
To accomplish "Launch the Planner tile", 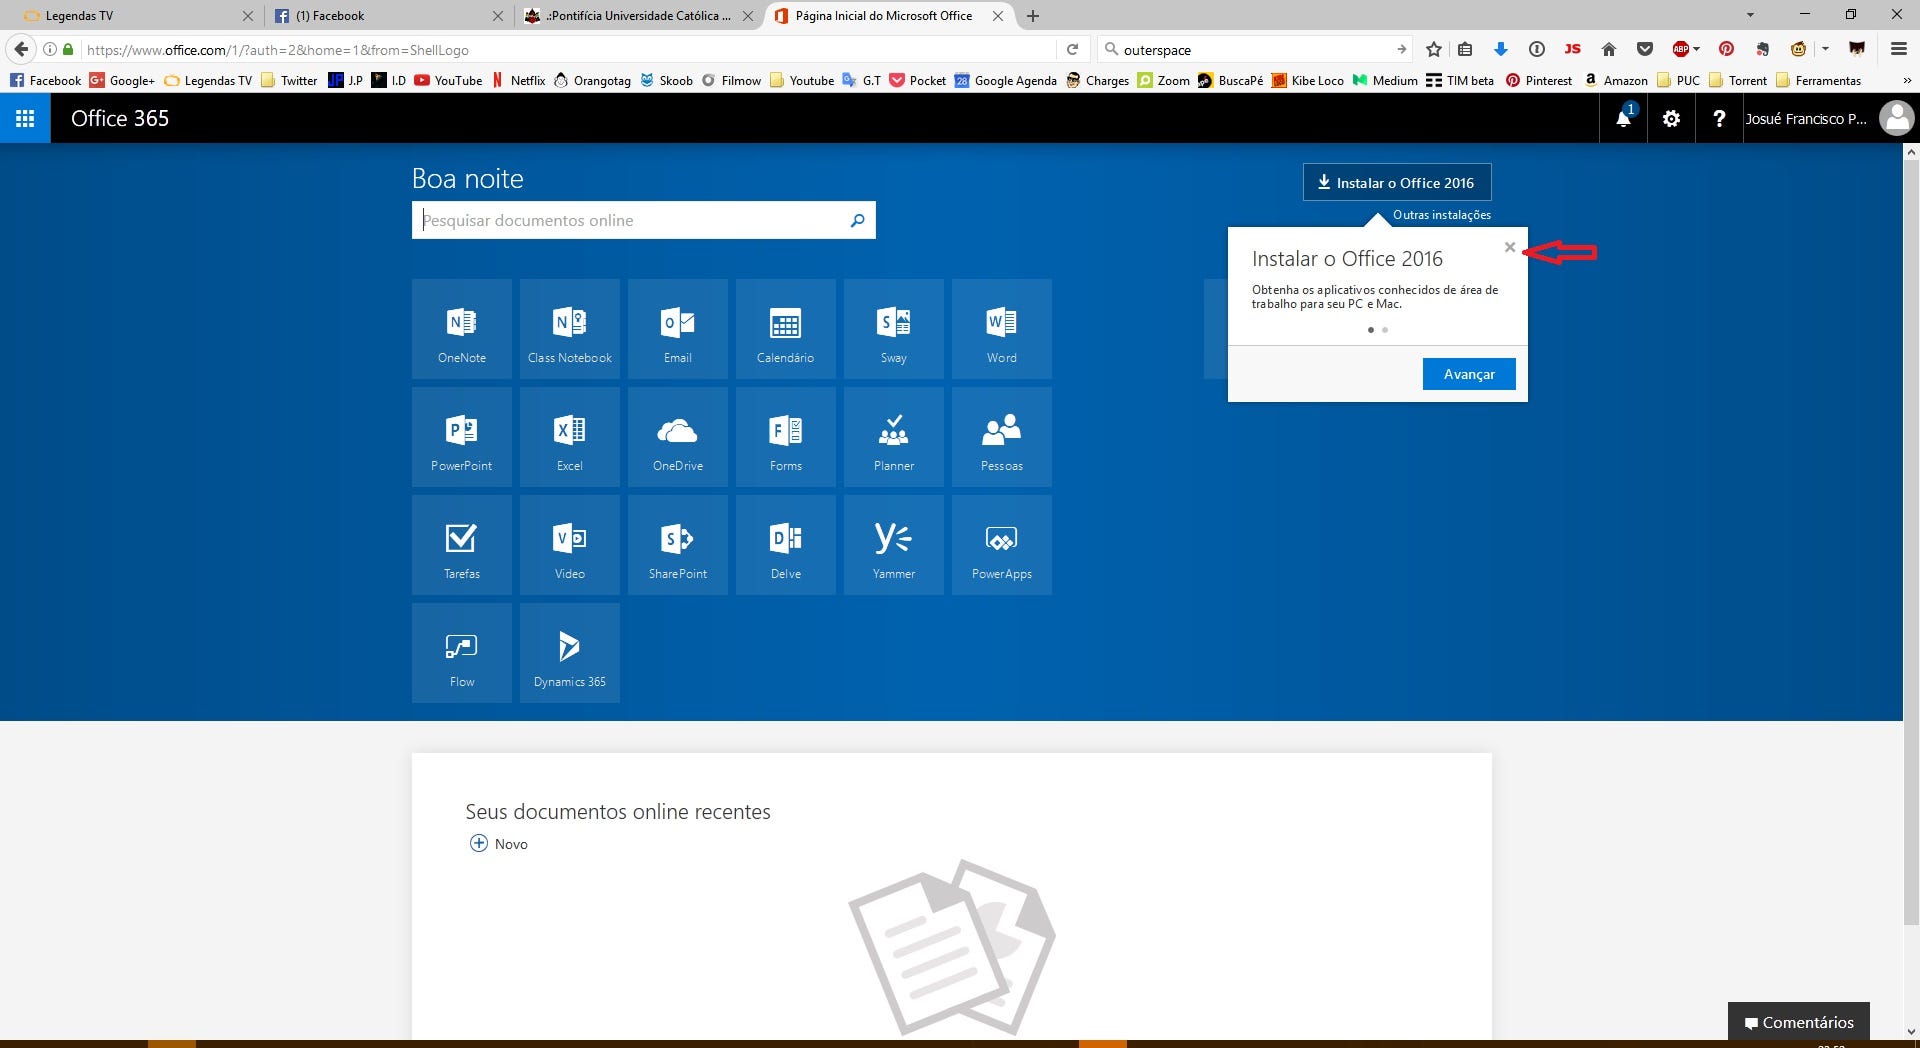I will coord(894,437).
